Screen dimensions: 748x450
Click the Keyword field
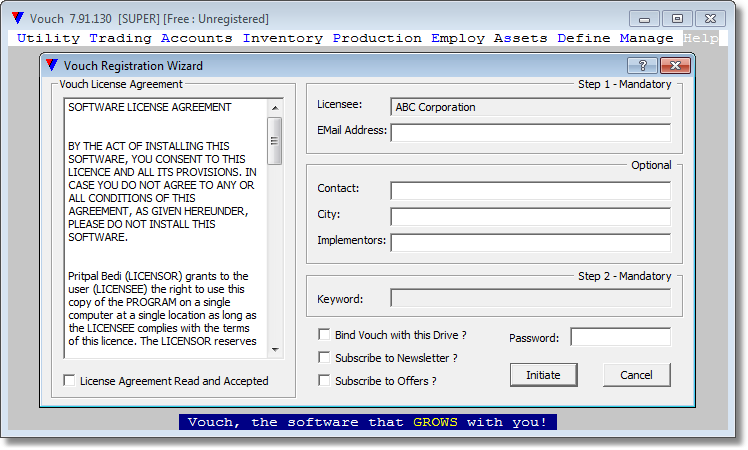coord(530,298)
